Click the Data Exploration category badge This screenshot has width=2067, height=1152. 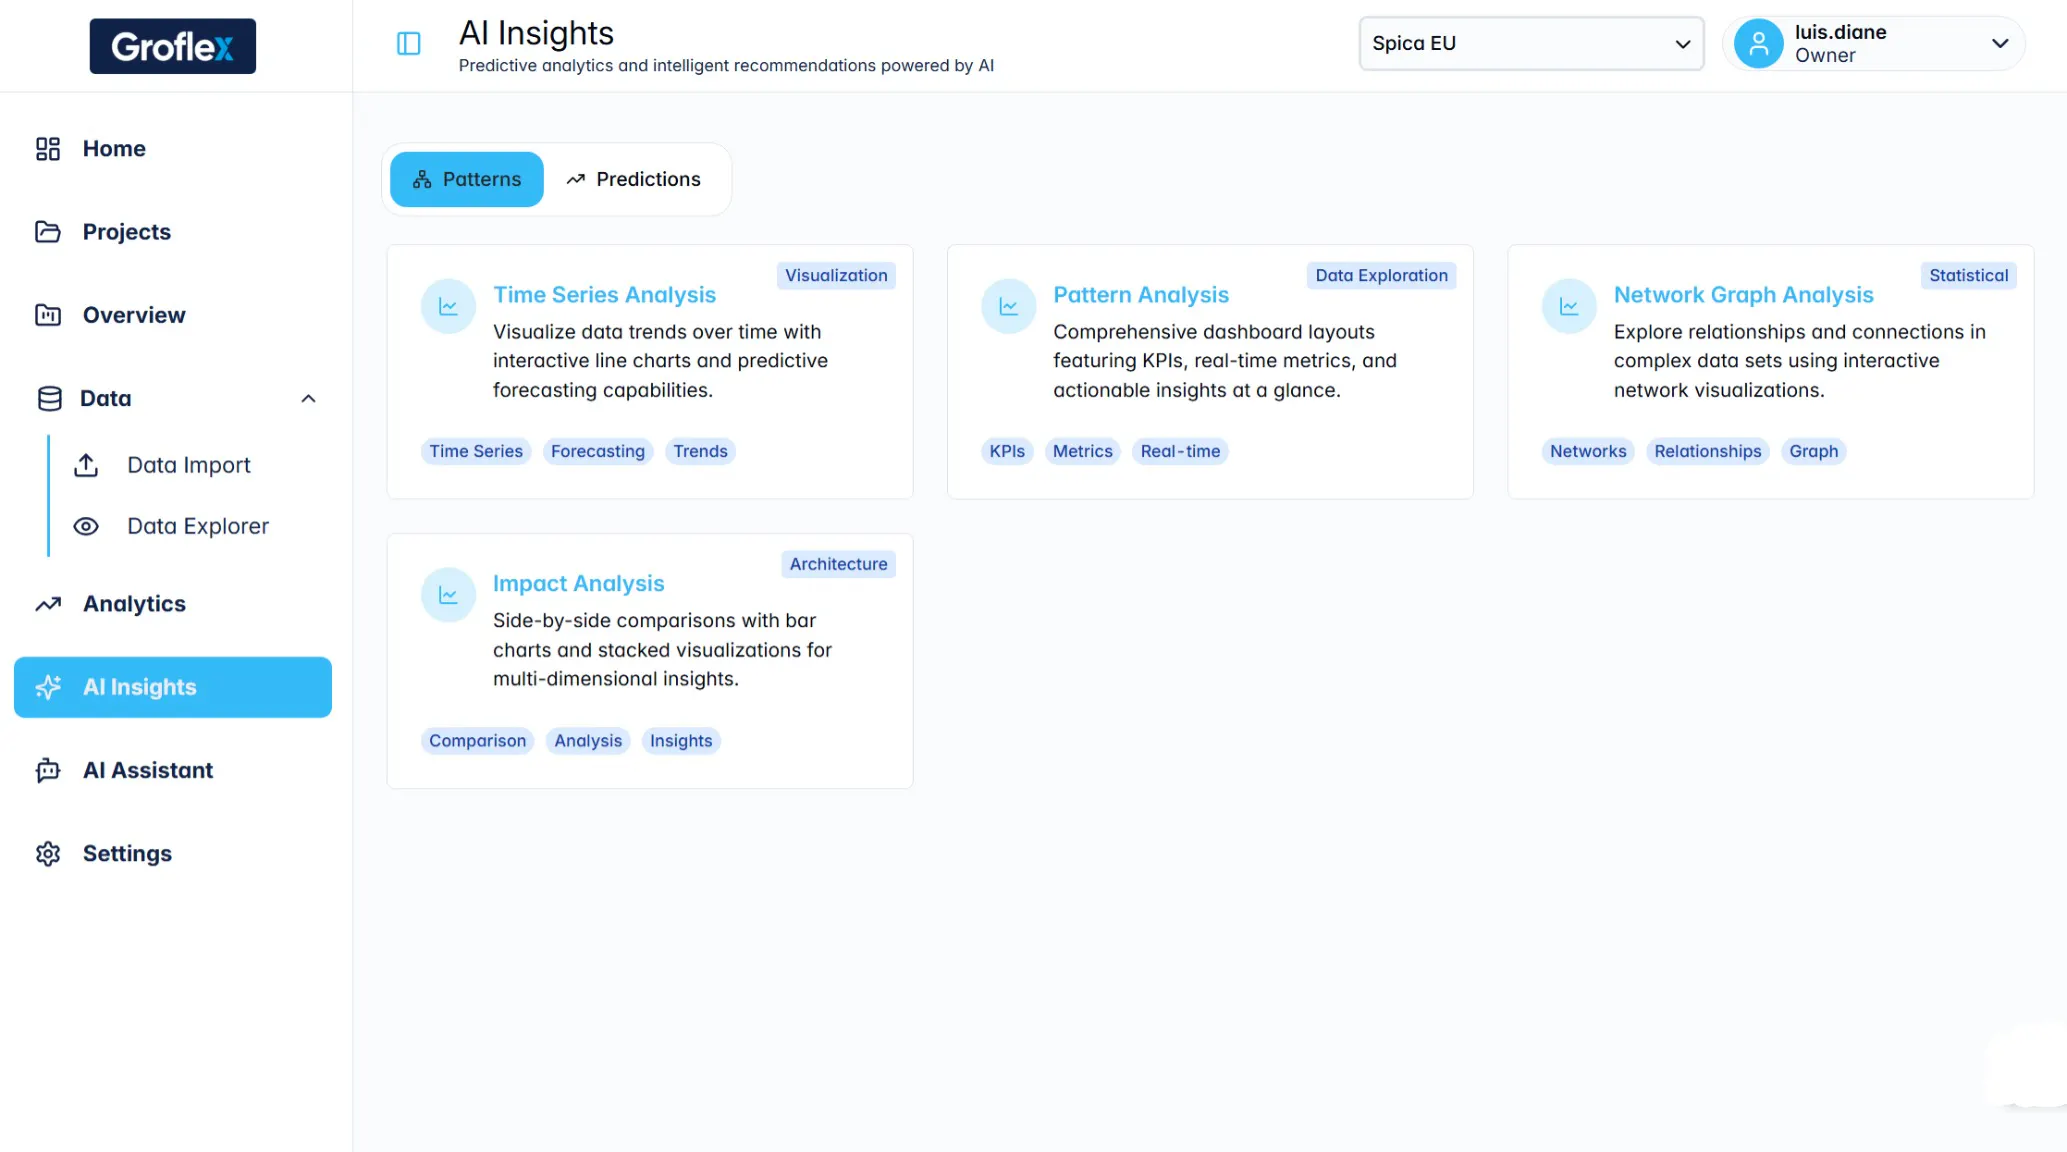(1381, 276)
